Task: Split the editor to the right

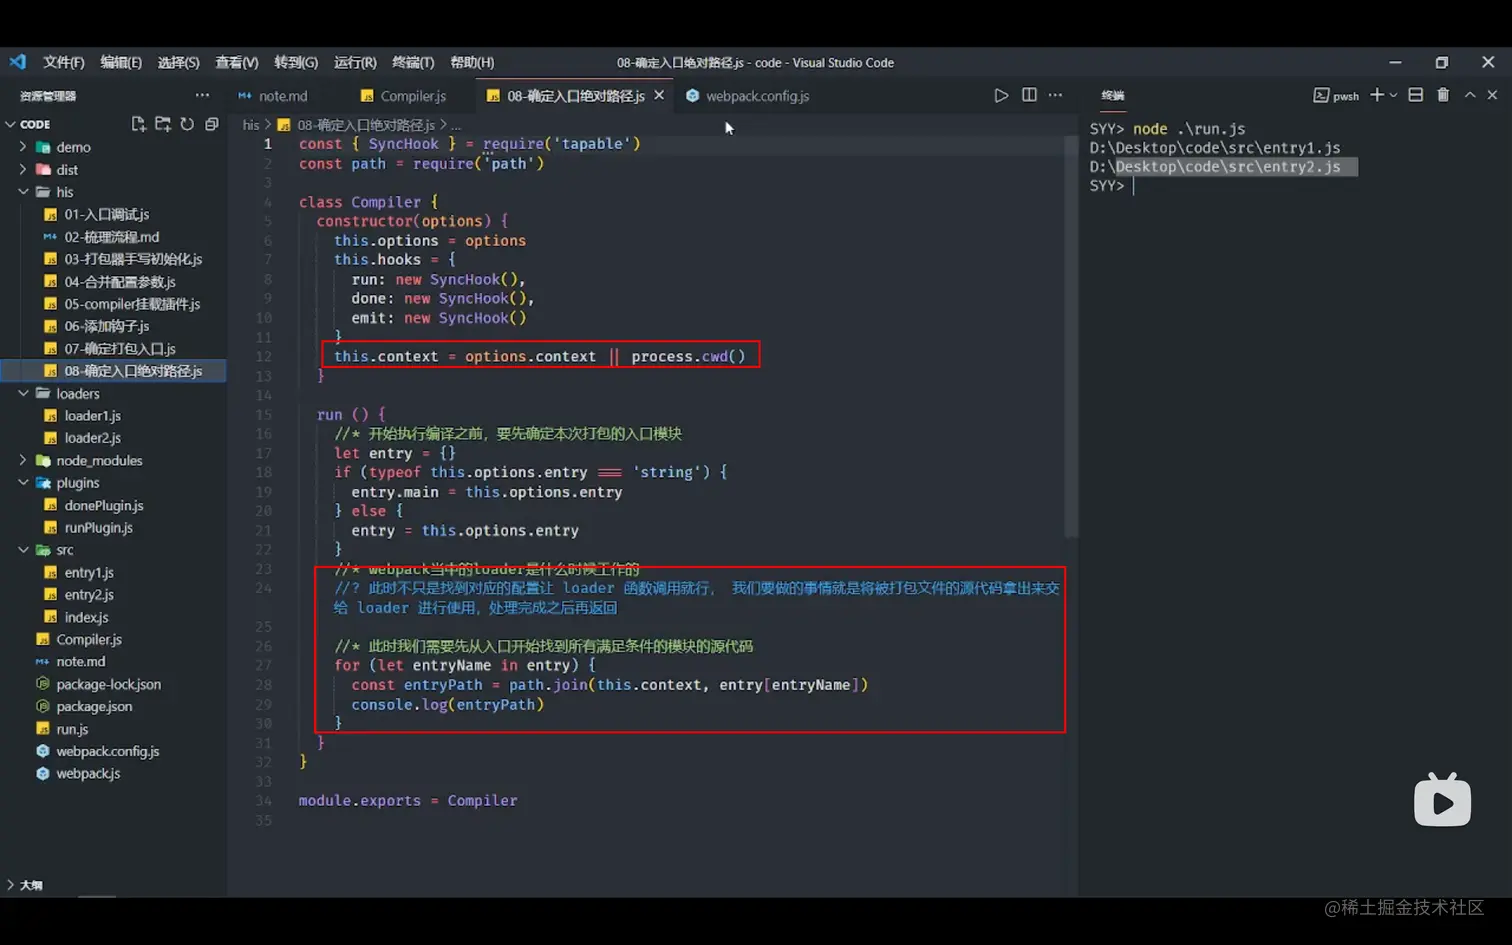Action: [1029, 95]
